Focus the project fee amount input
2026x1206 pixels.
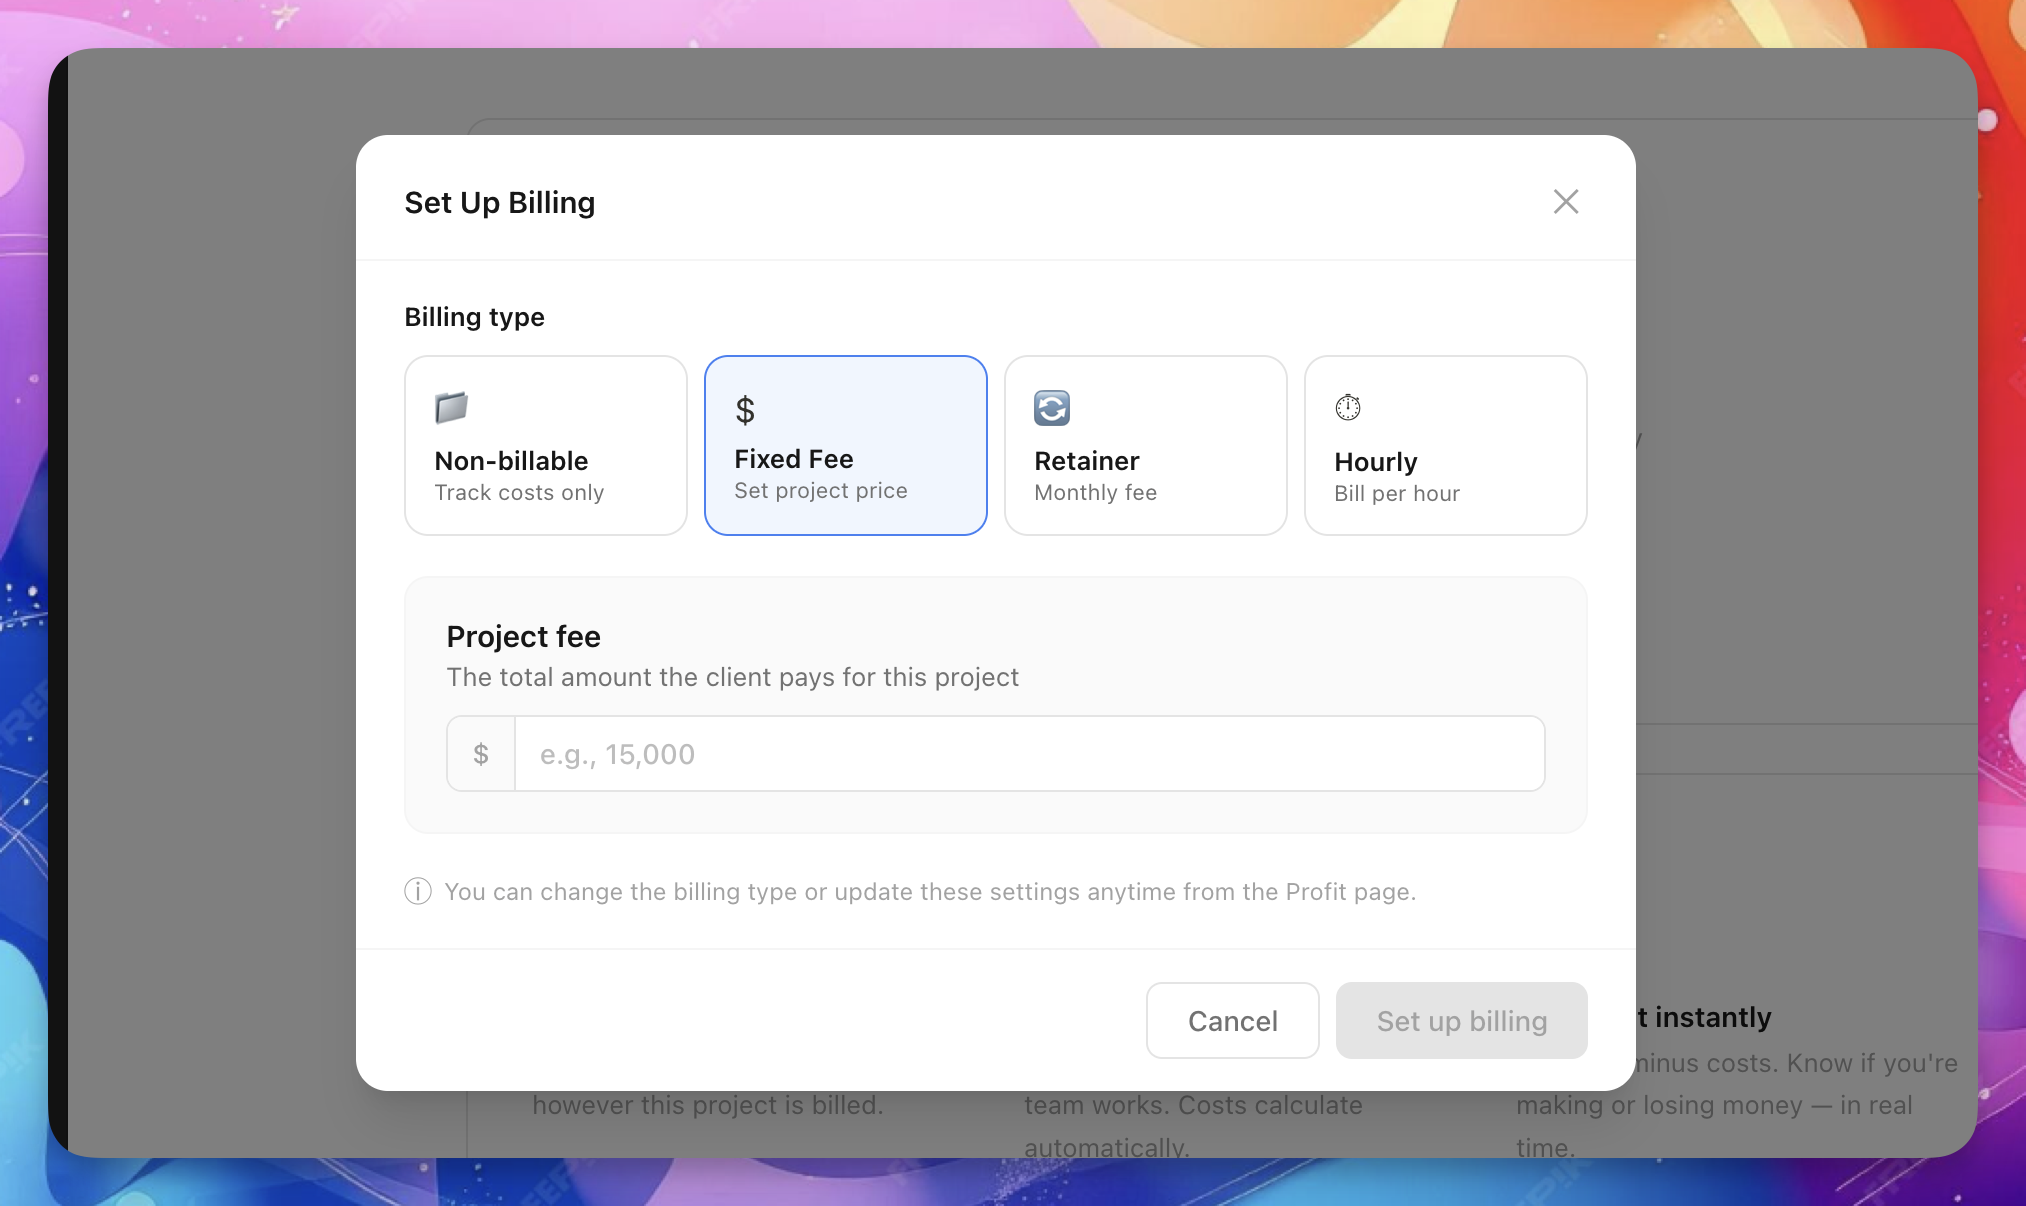(1028, 754)
